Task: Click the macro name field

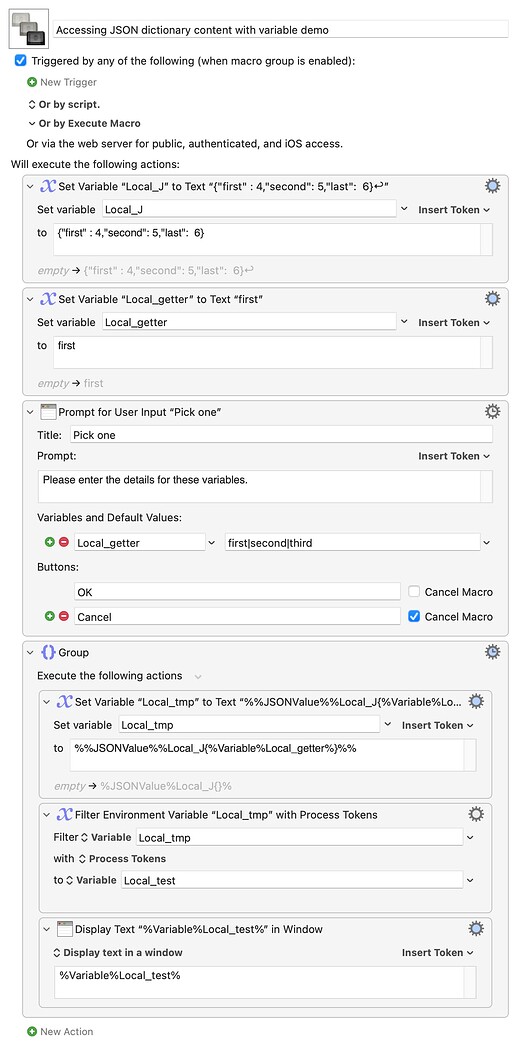Action: pos(280,29)
